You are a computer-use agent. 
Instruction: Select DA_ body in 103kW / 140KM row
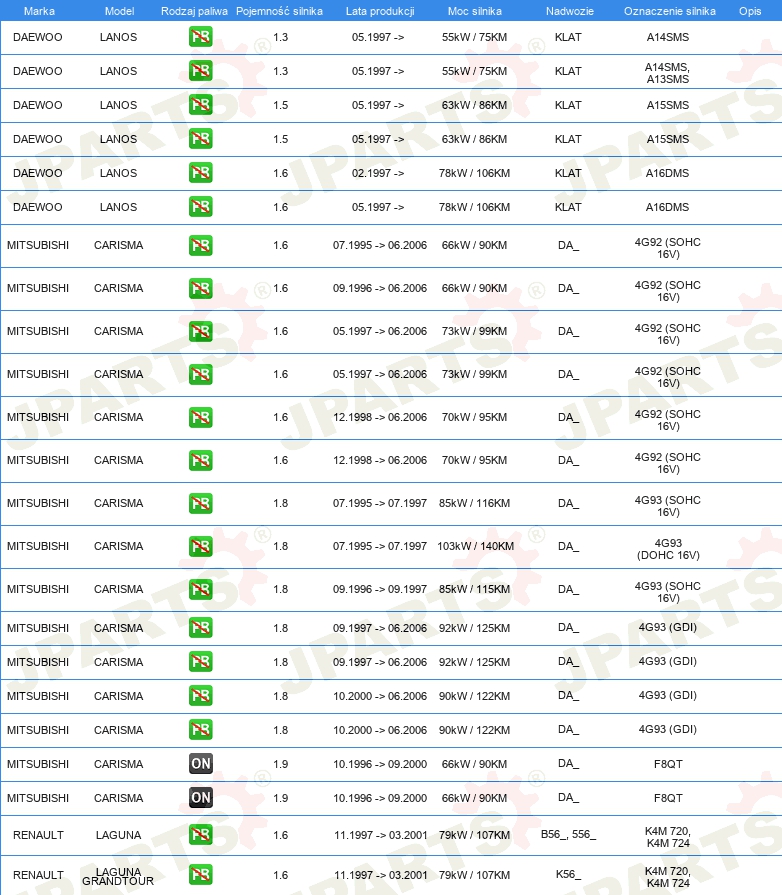tap(568, 546)
